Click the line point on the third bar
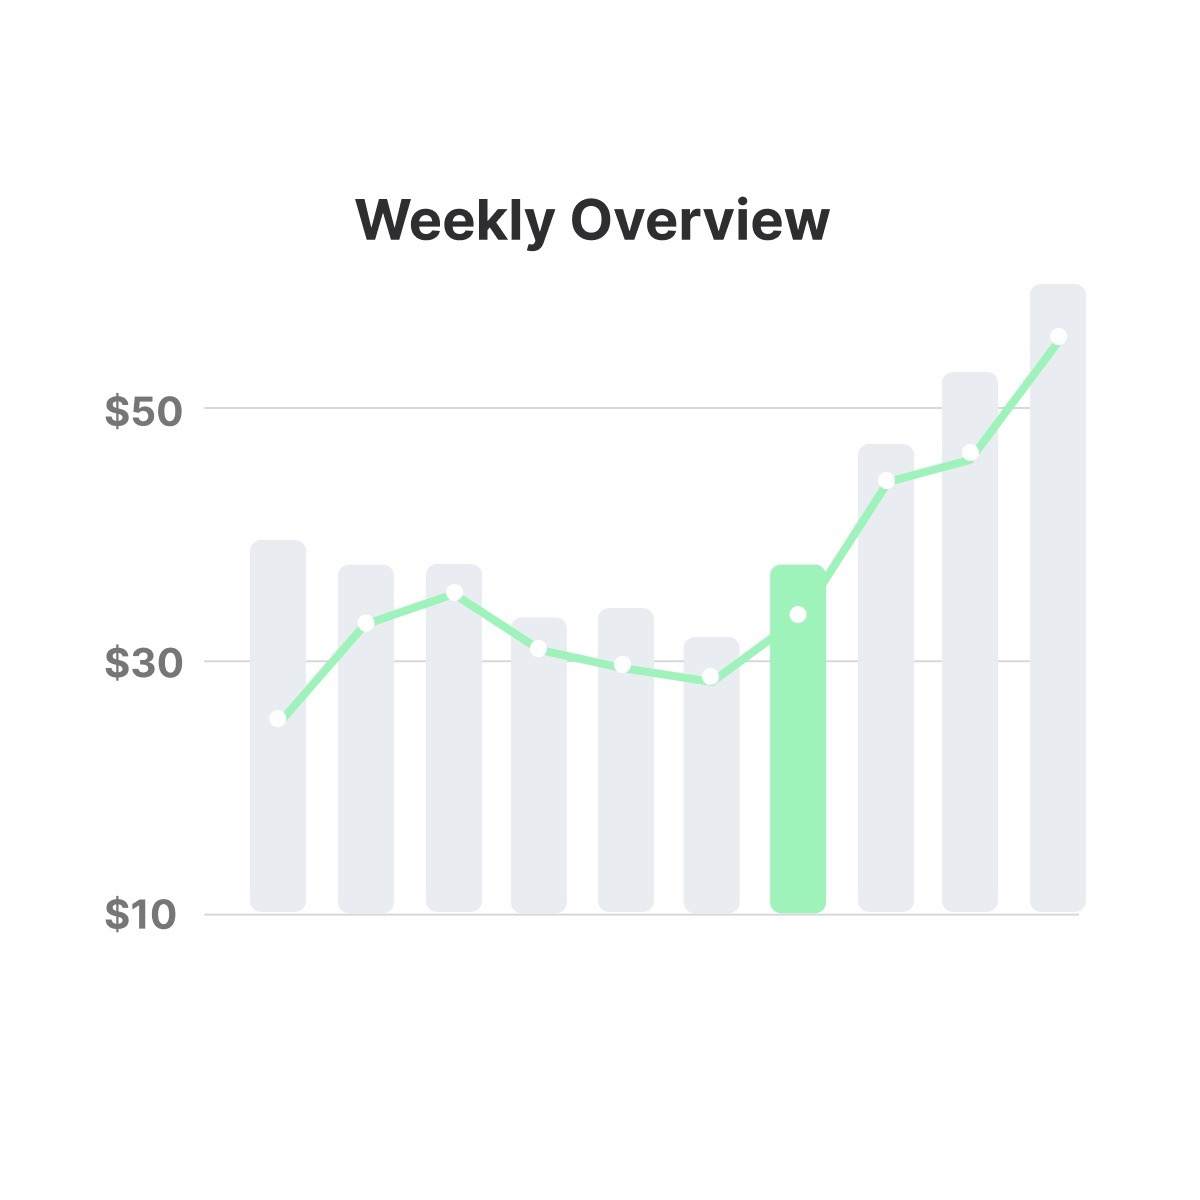The image size is (1200, 1200). click(x=454, y=593)
